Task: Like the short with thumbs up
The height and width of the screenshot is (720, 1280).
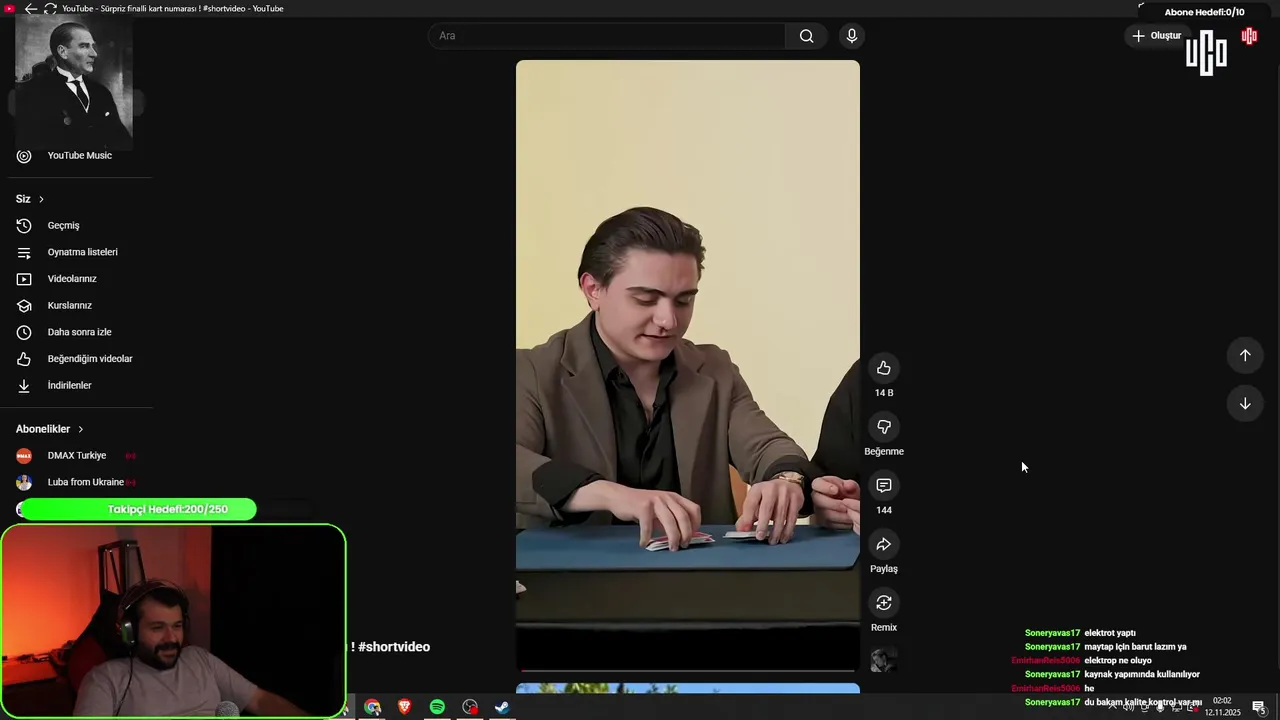Action: click(884, 368)
